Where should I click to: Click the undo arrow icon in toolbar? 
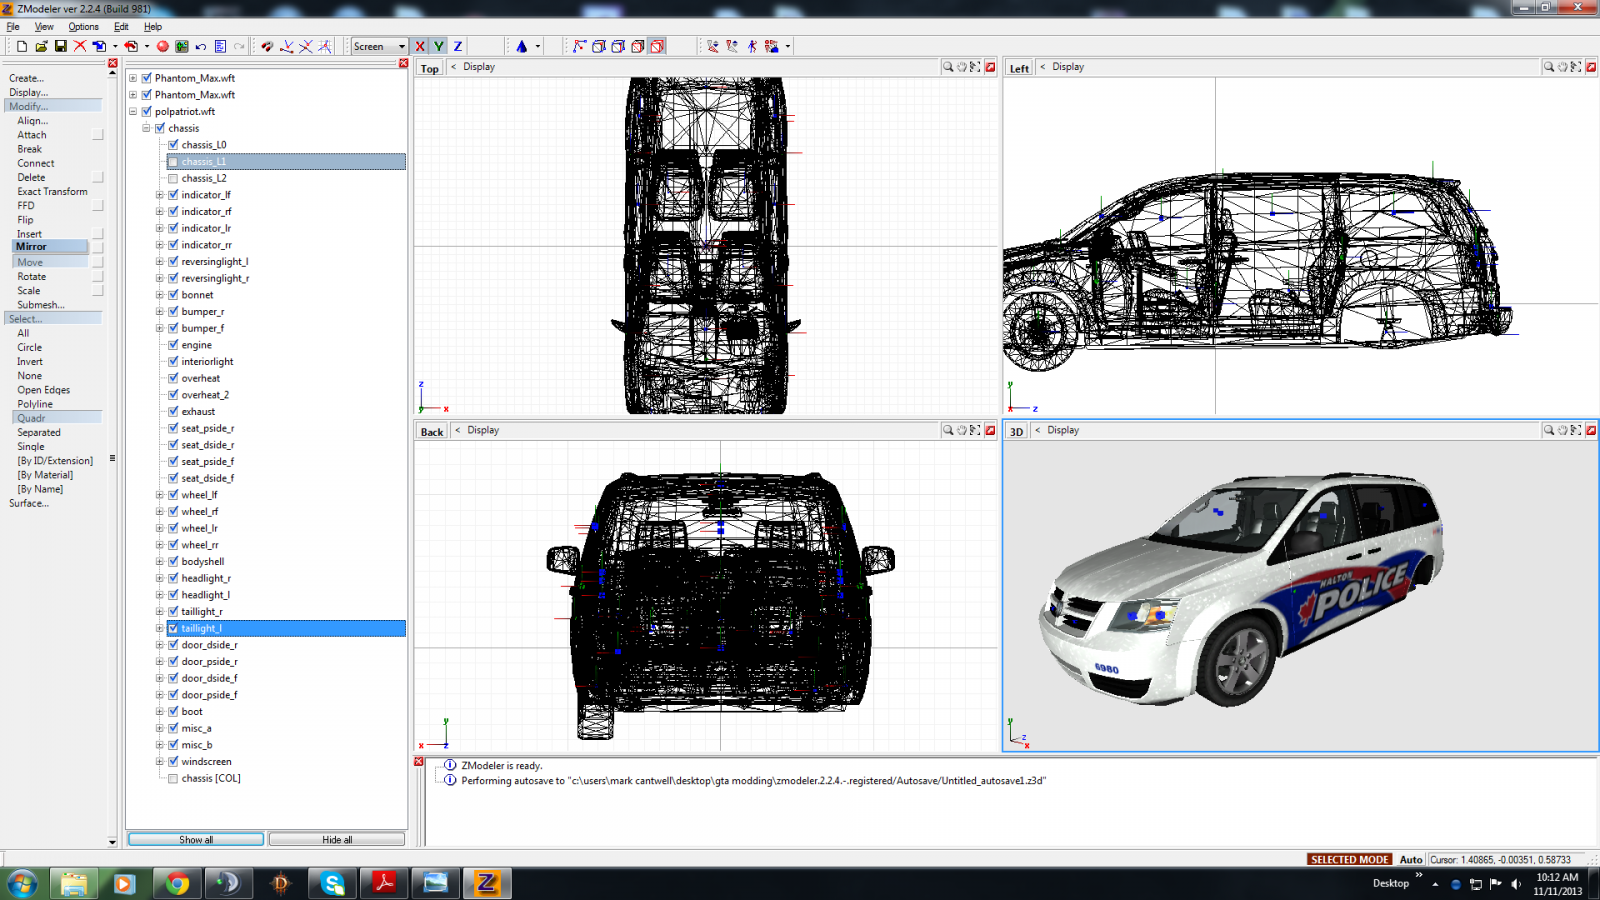point(201,46)
